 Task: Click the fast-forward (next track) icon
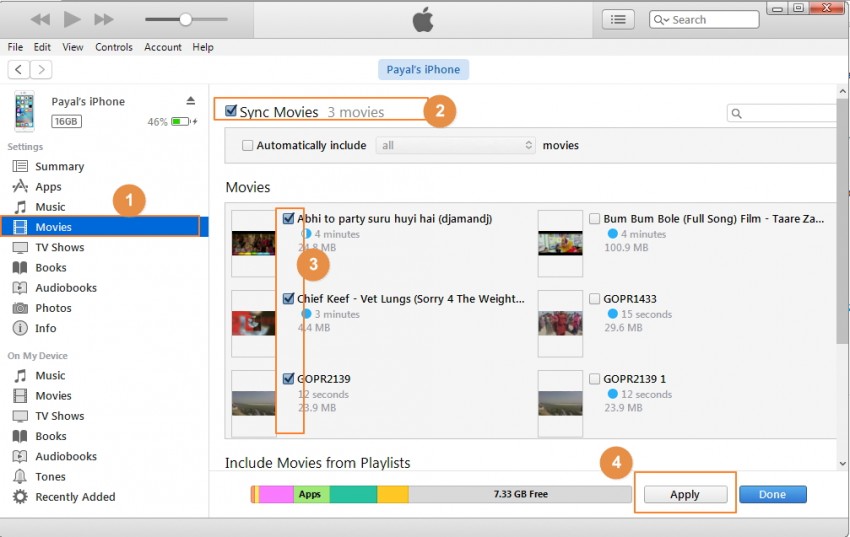click(103, 19)
